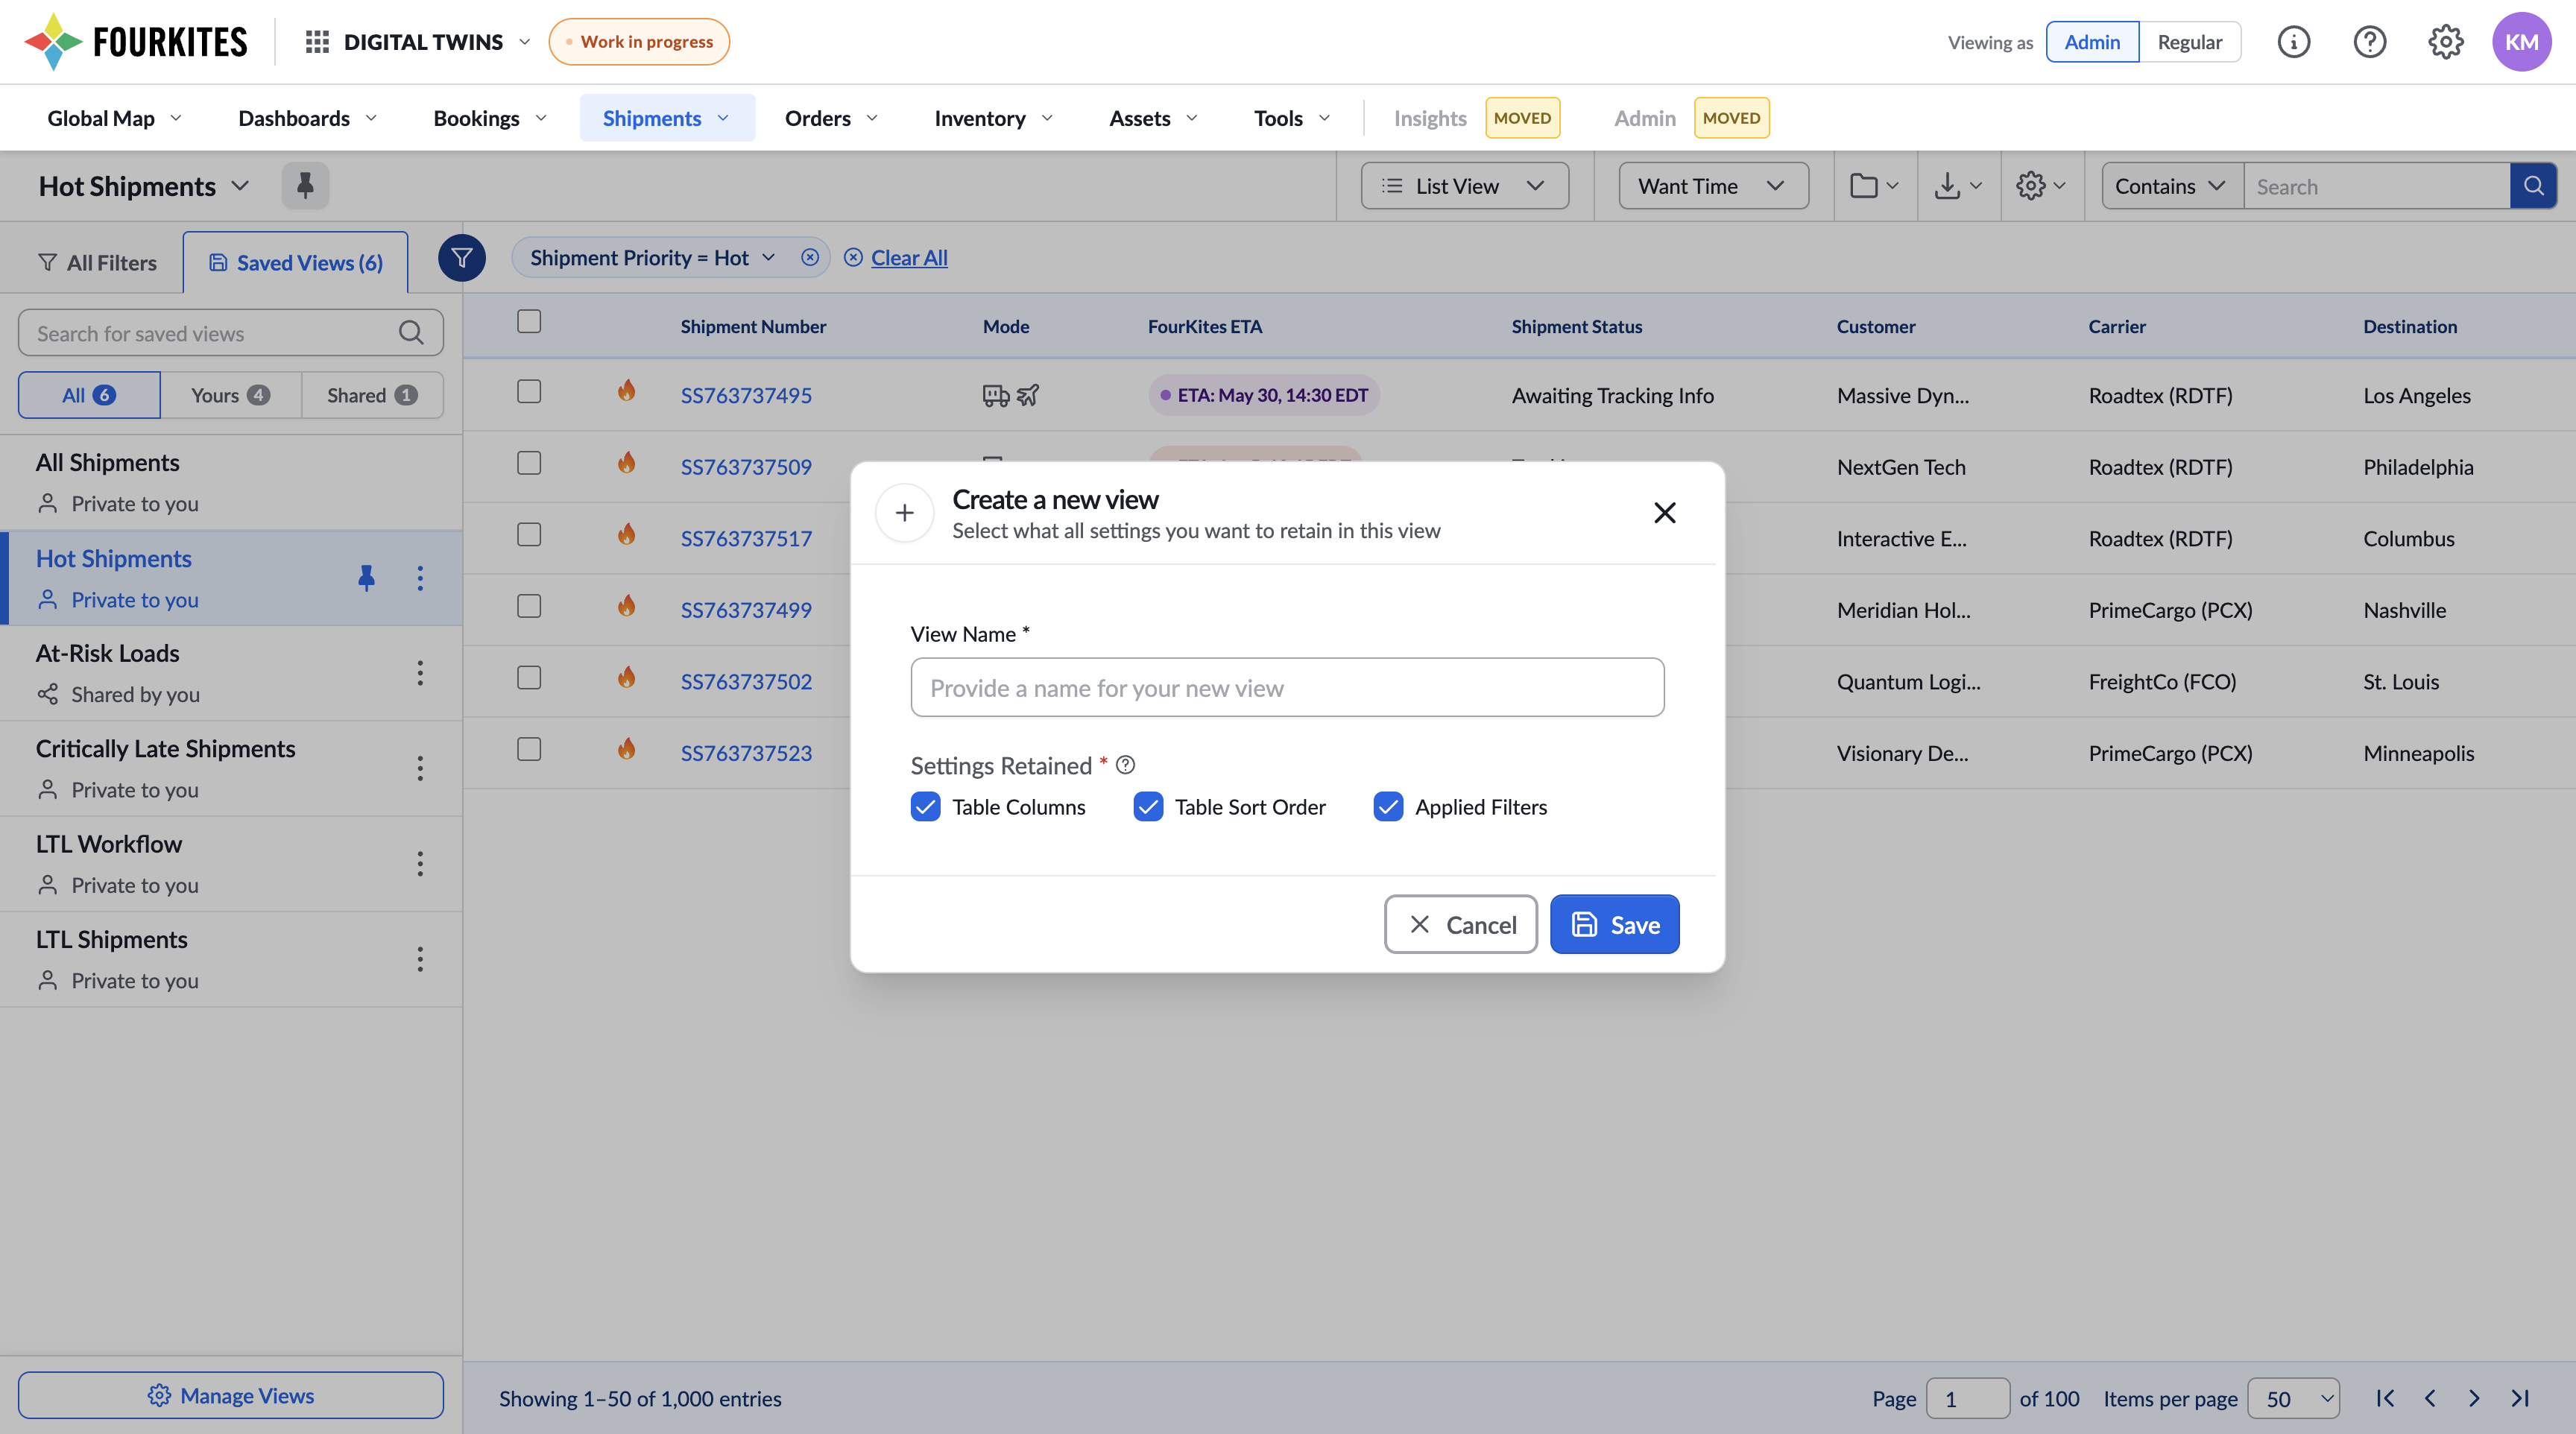Viewport: 2576px width, 1434px height.
Task: Expand the Digital Twins product switcher
Action: tap(525, 42)
